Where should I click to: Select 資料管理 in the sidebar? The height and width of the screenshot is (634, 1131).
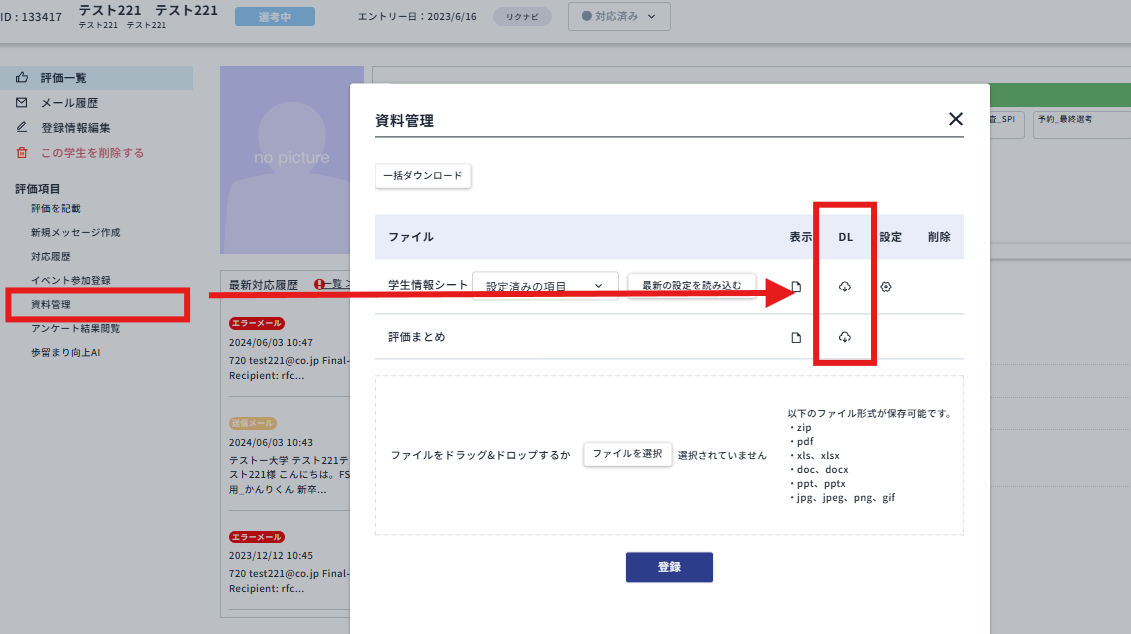pos(51,304)
